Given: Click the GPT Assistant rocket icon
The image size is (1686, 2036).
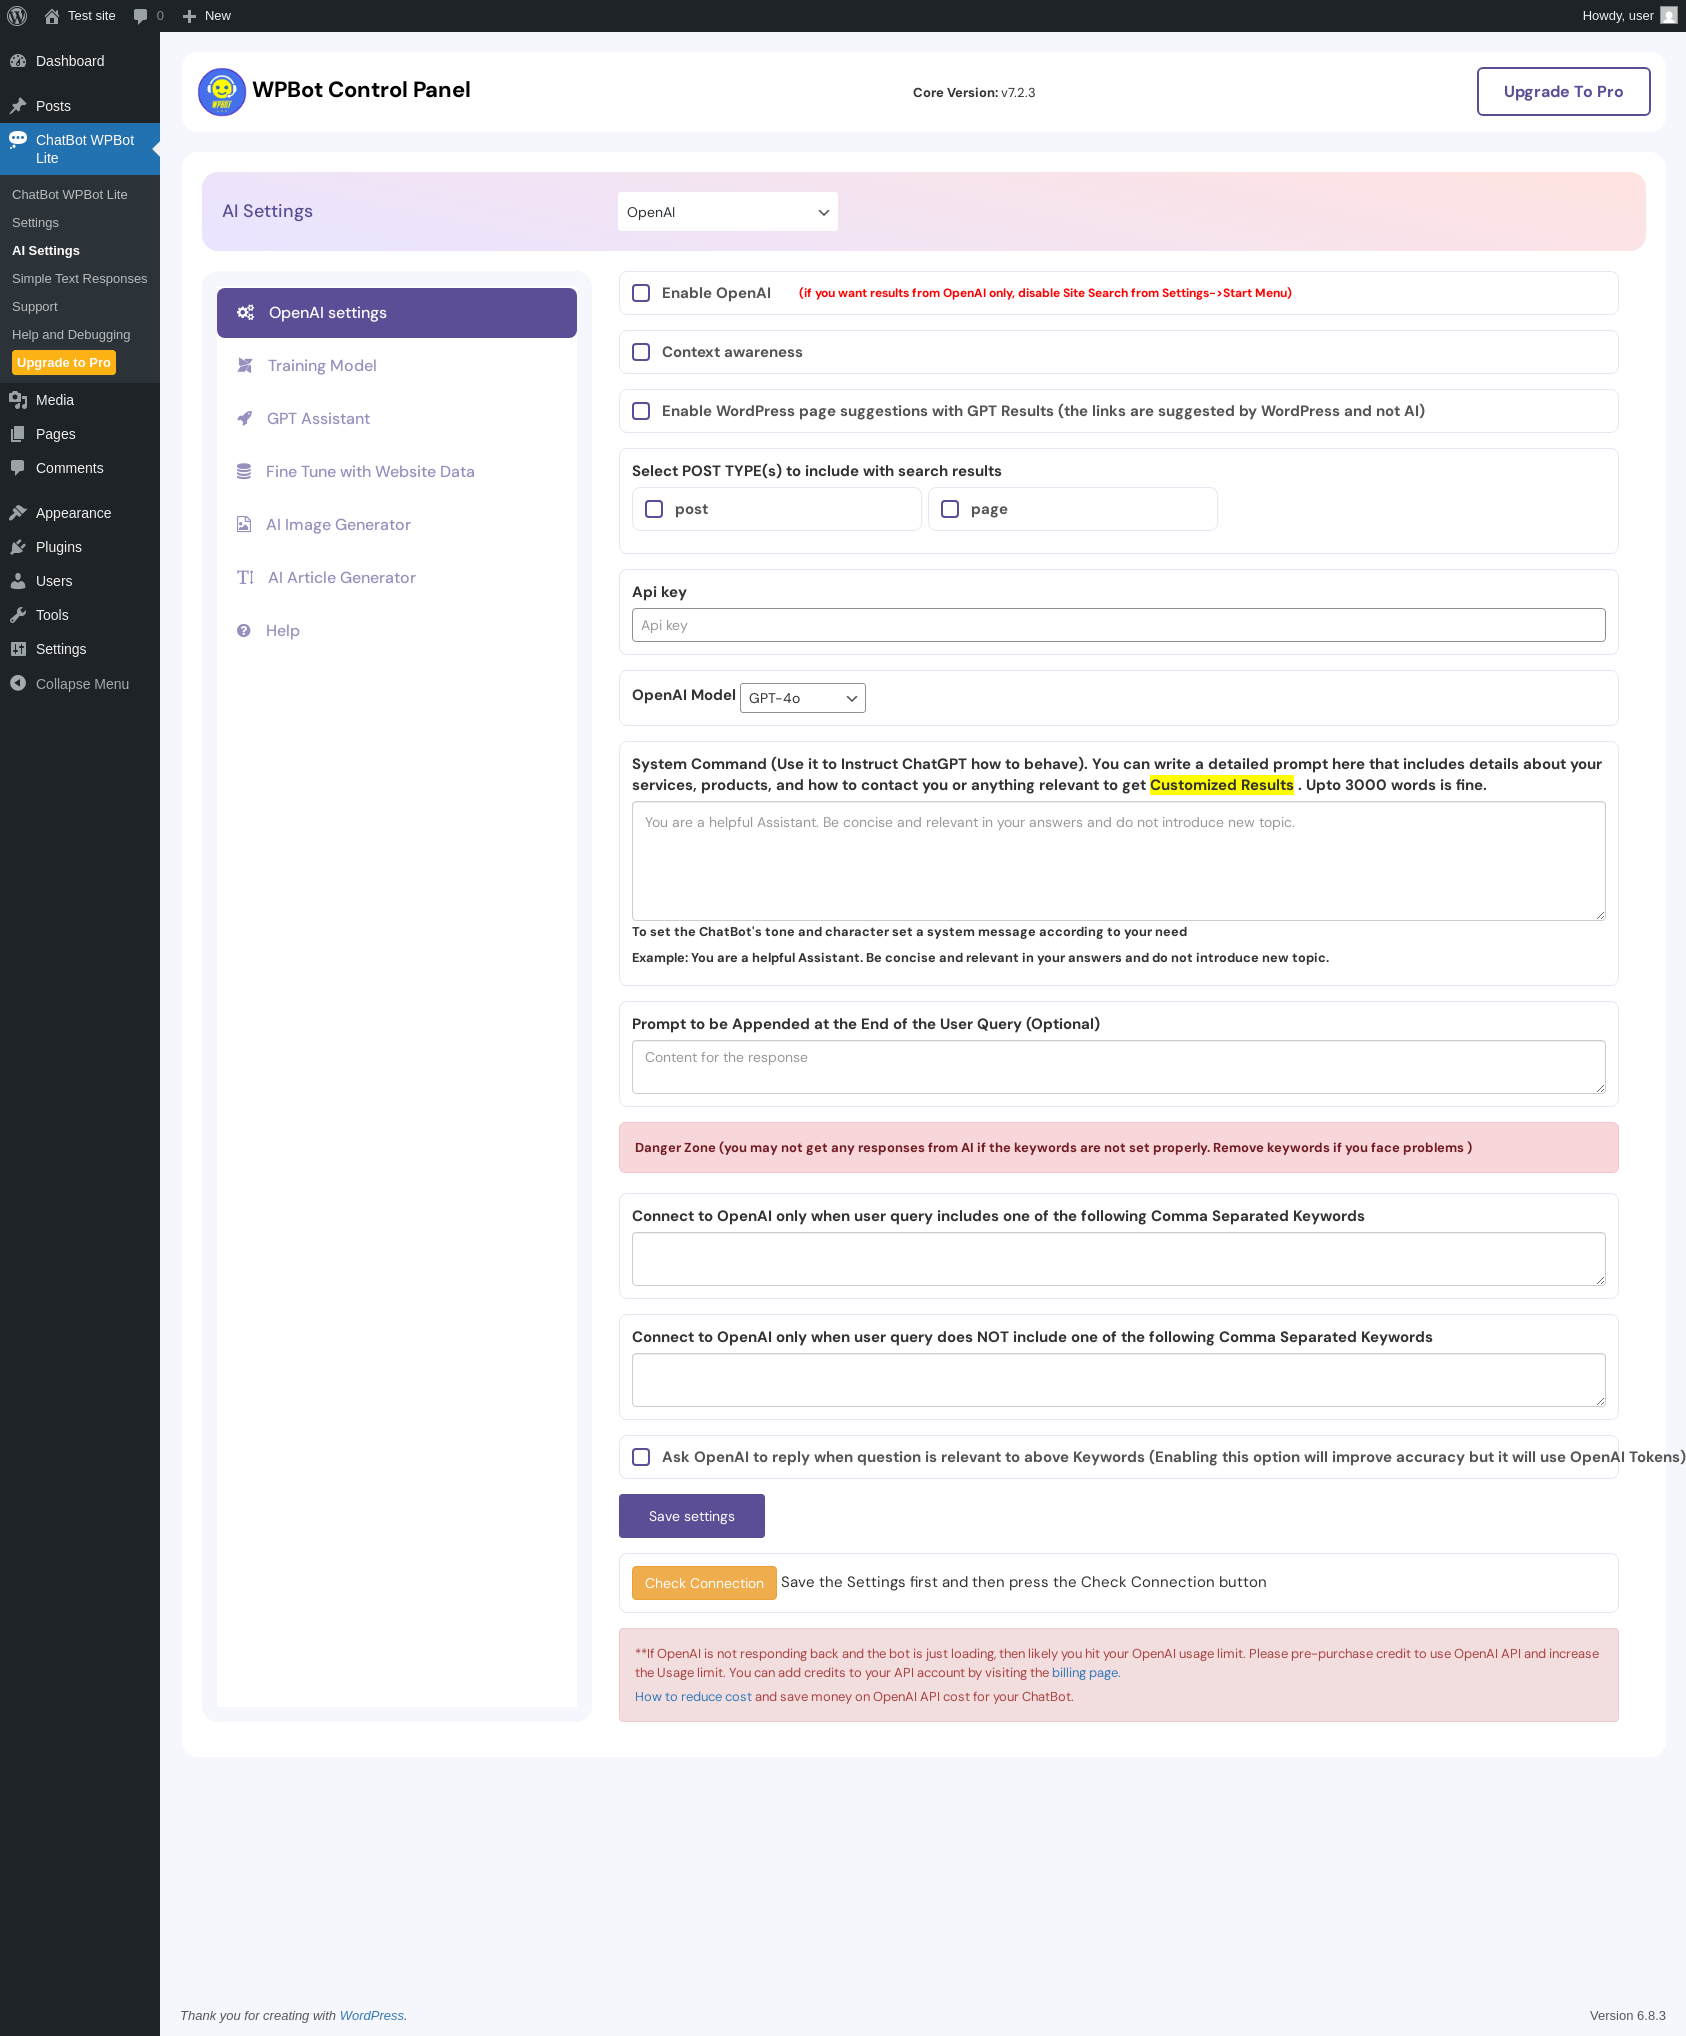Looking at the screenshot, I should tap(245, 419).
